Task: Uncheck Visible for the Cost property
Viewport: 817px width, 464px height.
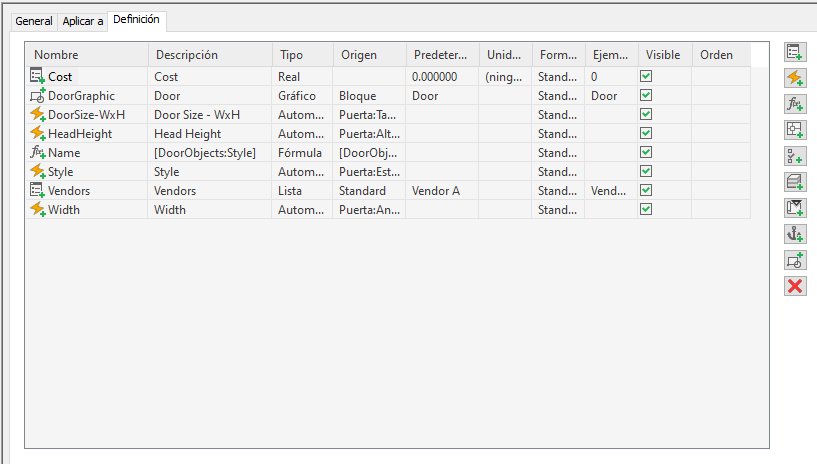Action: click(646, 76)
